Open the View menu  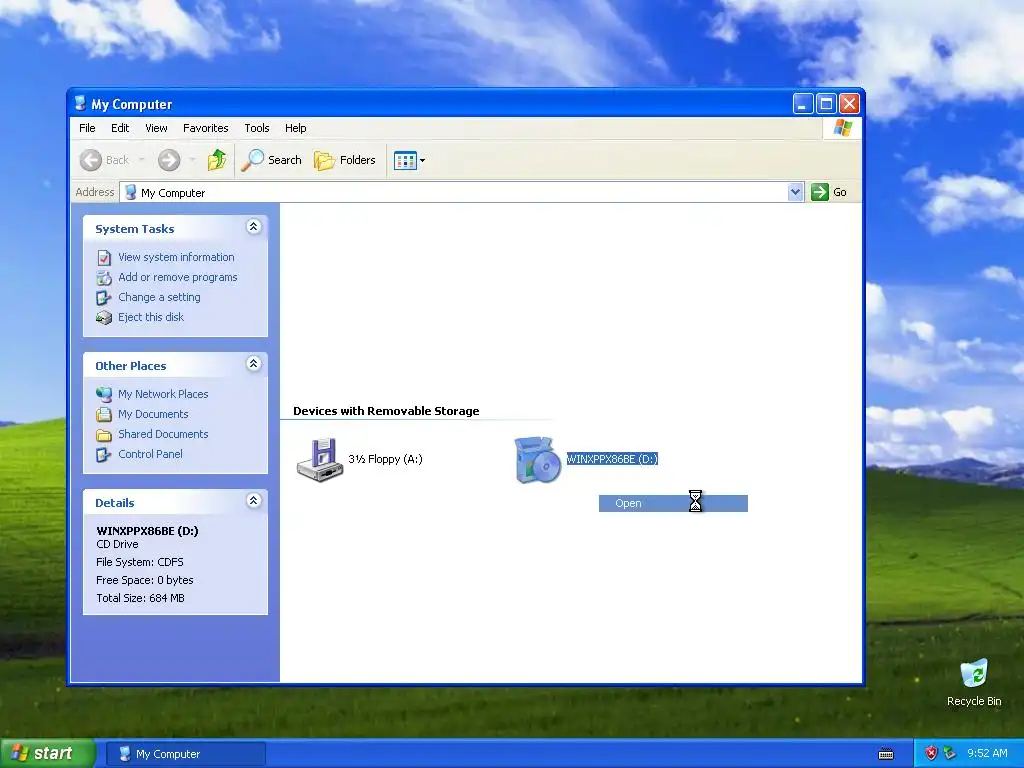pyautogui.click(x=156, y=128)
